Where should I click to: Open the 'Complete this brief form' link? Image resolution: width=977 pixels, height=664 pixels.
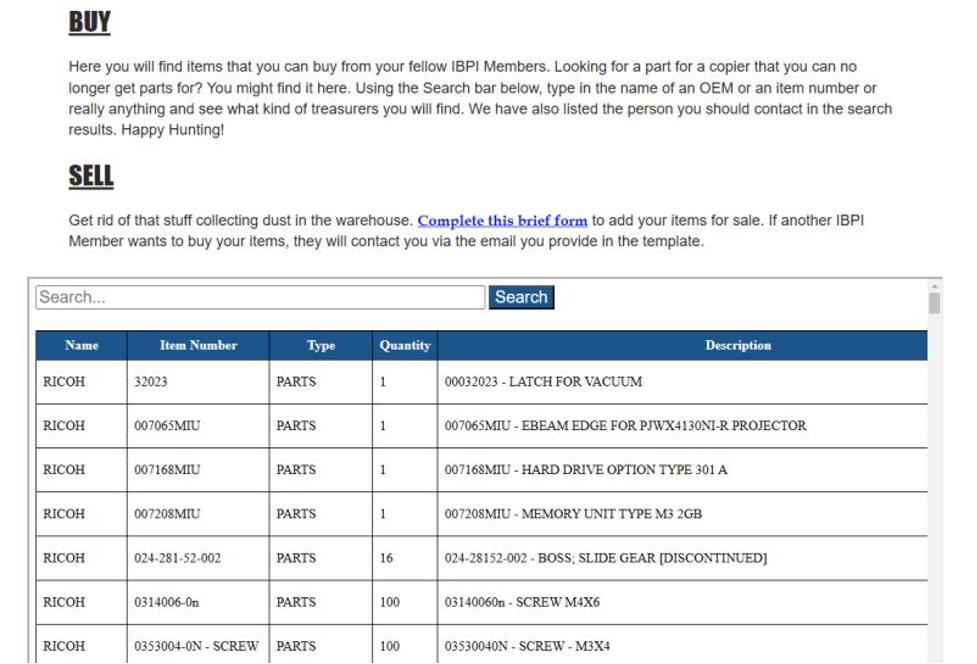(x=502, y=220)
